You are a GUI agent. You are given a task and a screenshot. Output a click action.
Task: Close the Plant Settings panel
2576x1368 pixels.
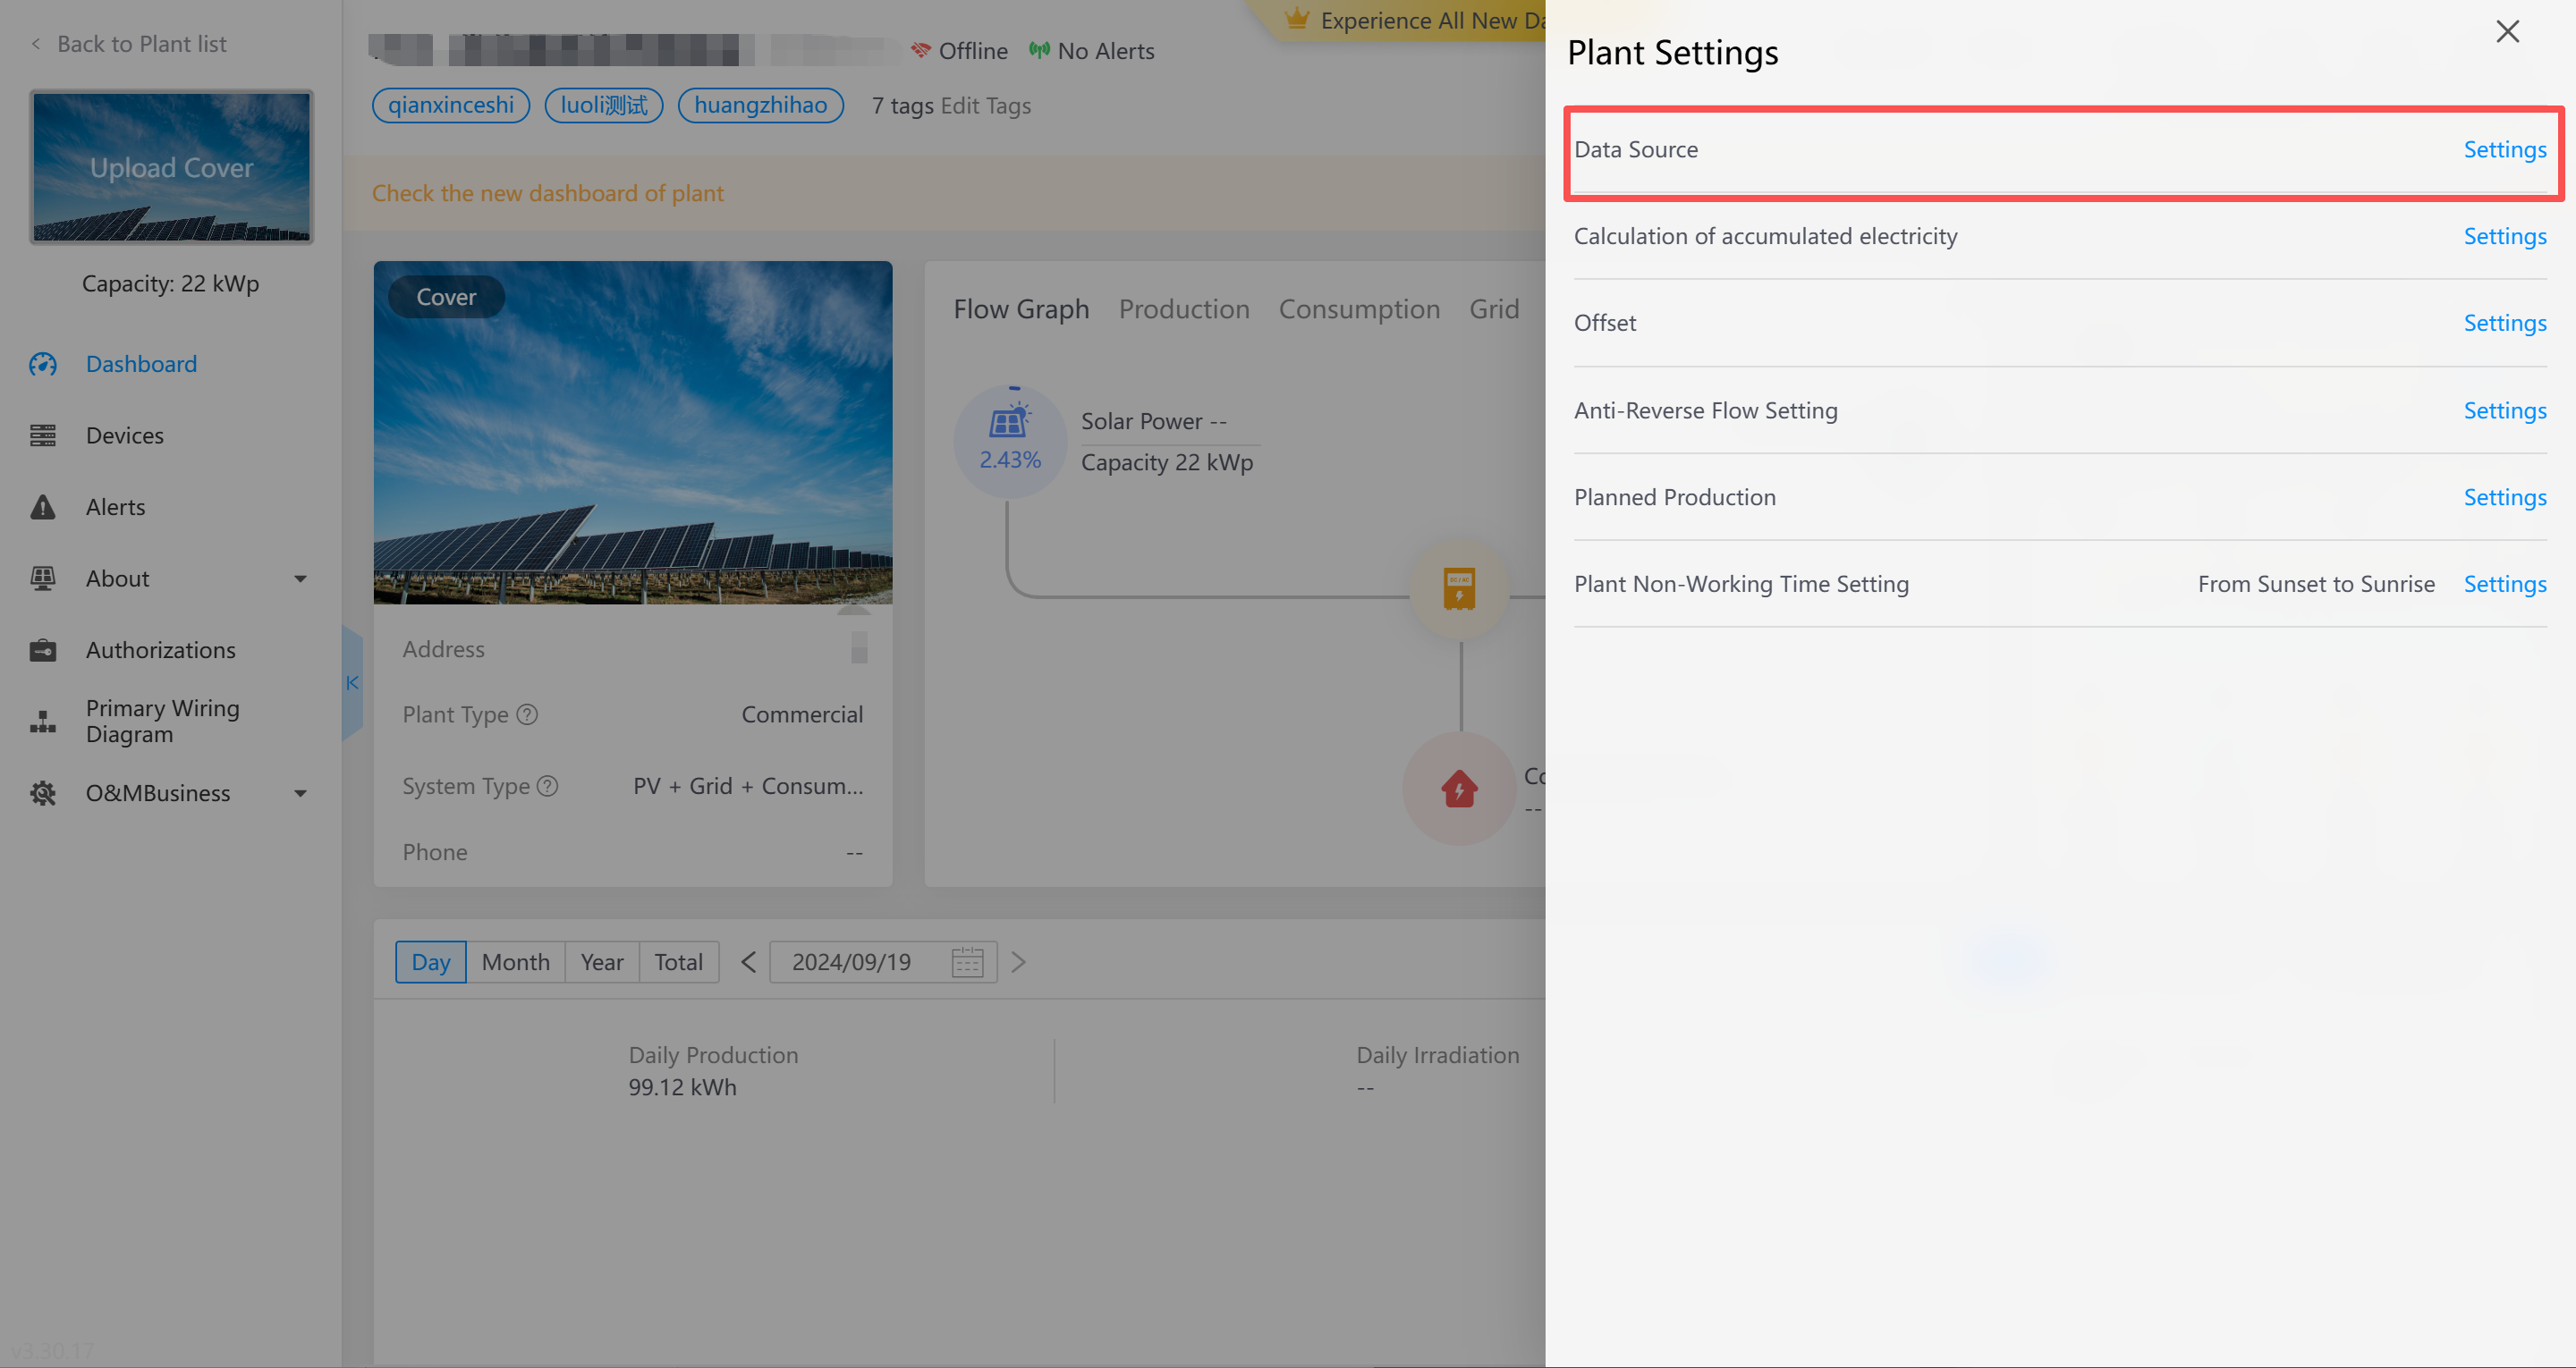click(2506, 32)
